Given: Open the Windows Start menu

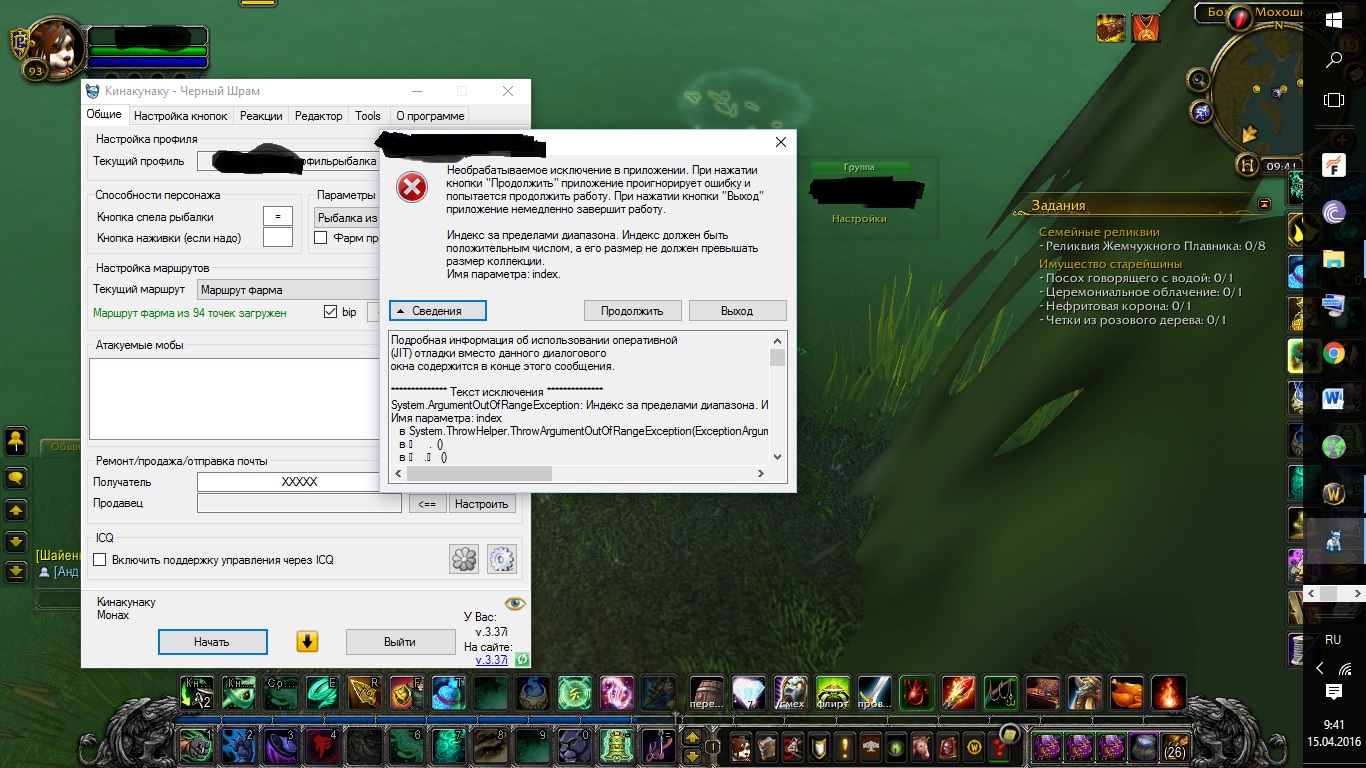Looking at the screenshot, I should 1334,20.
